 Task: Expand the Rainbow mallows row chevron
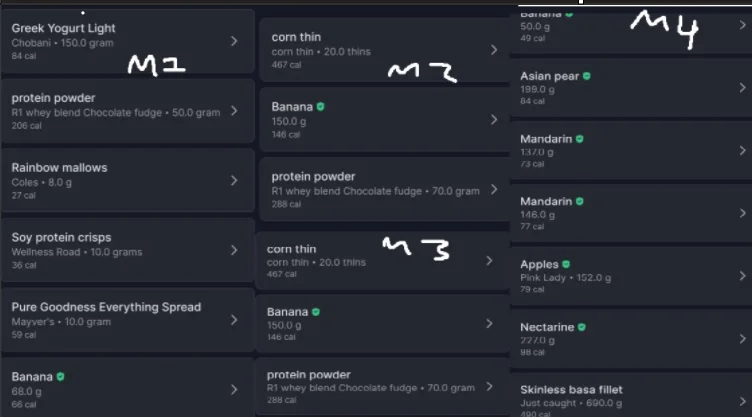[x=234, y=180]
